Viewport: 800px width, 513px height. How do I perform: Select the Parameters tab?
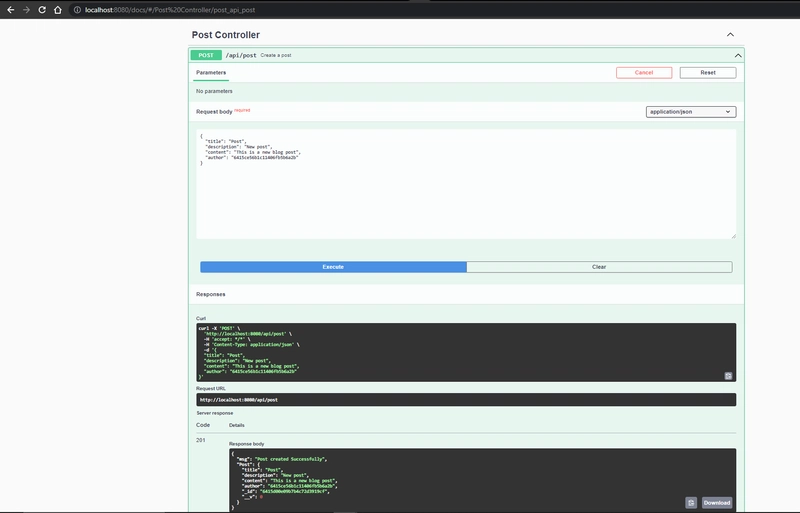tap(211, 72)
